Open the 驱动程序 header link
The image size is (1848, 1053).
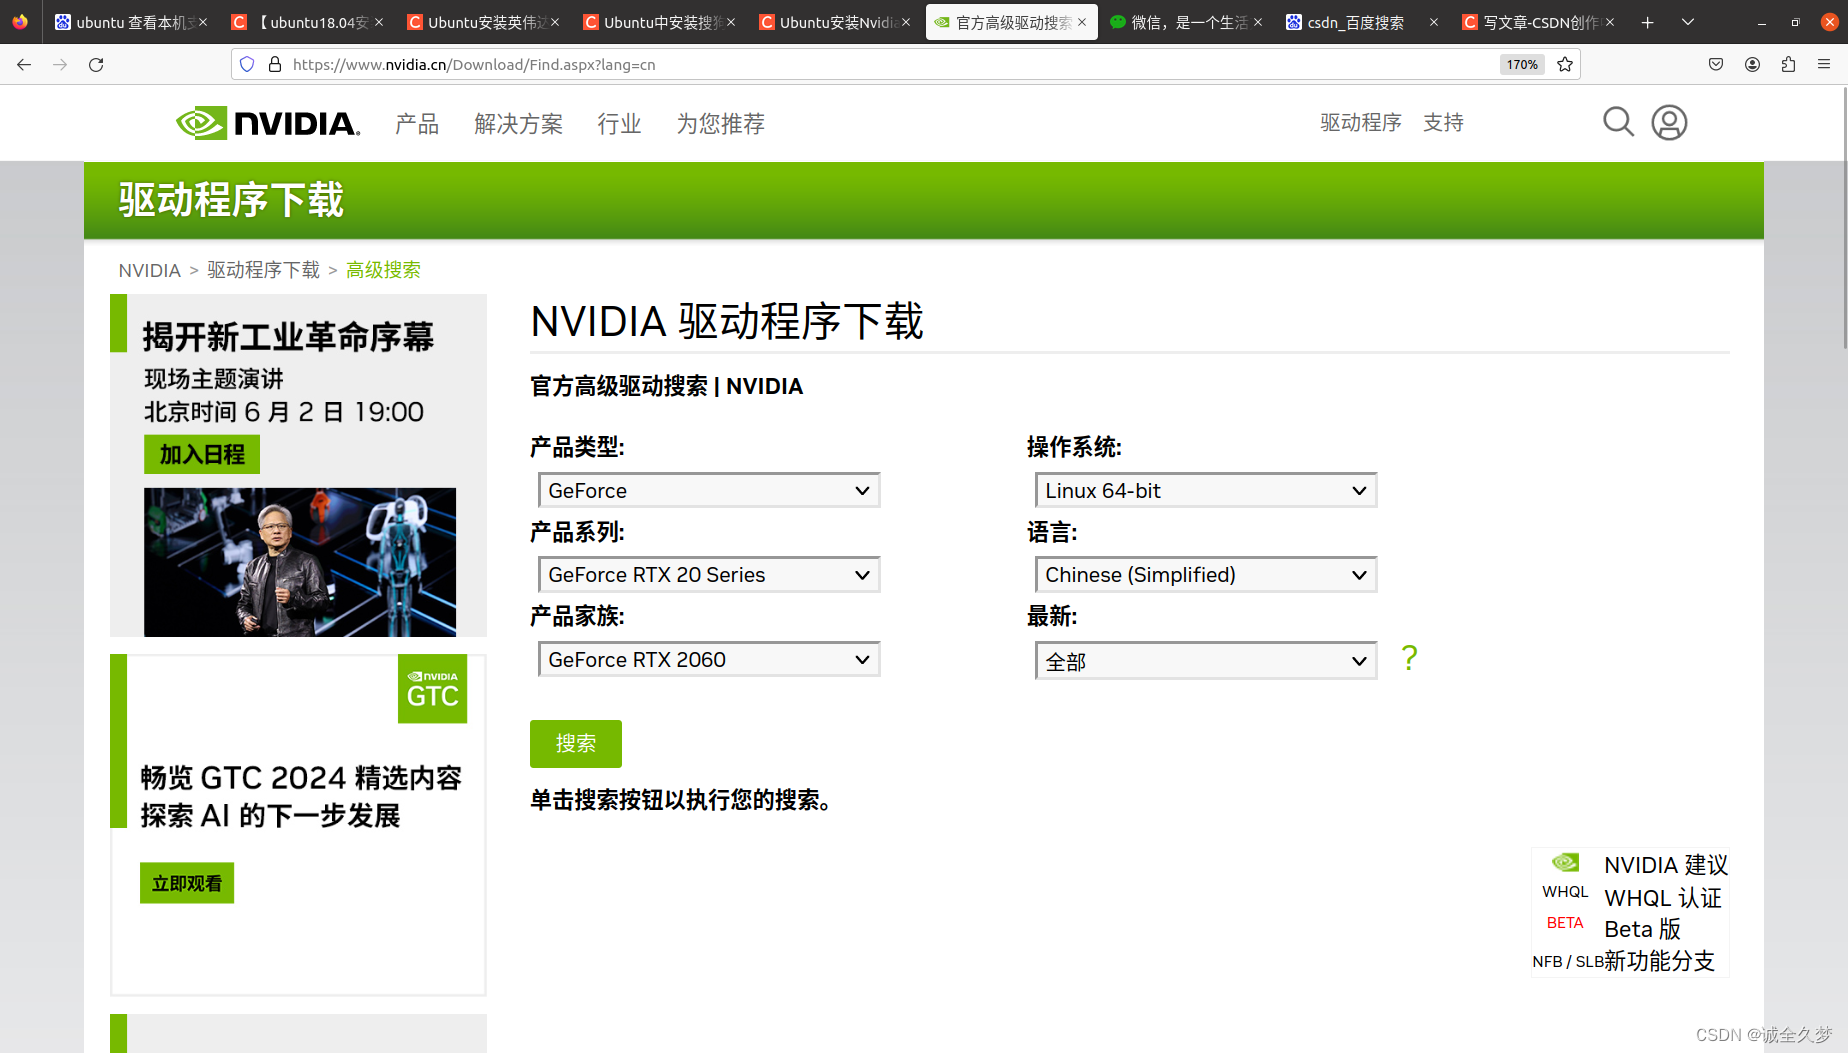tap(1360, 122)
